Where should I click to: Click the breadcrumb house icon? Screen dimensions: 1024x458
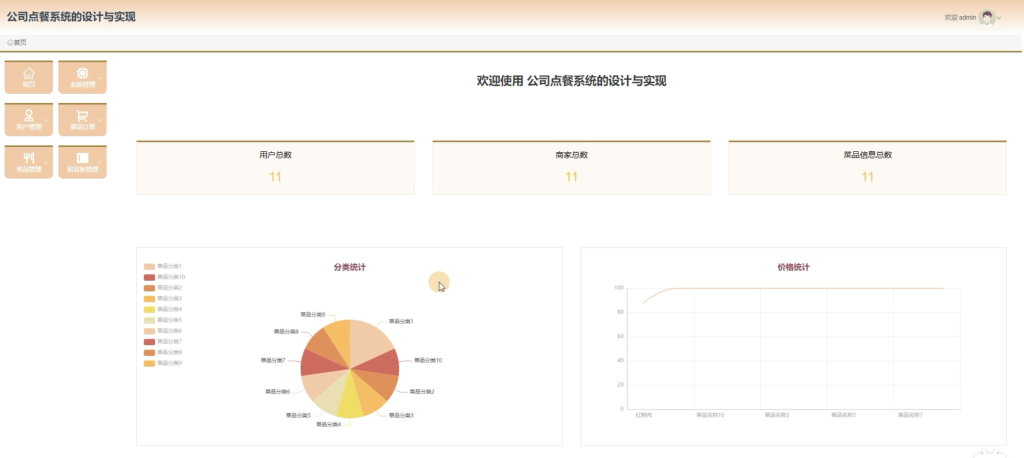click(x=10, y=42)
